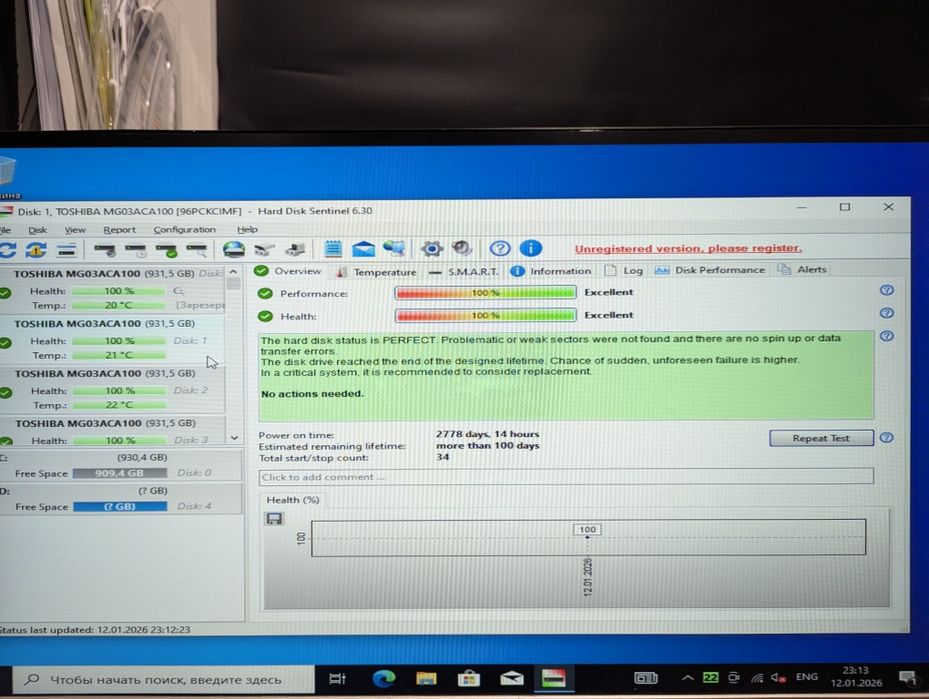
Task: Open Task View from the taskbar
Action: click(x=337, y=678)
